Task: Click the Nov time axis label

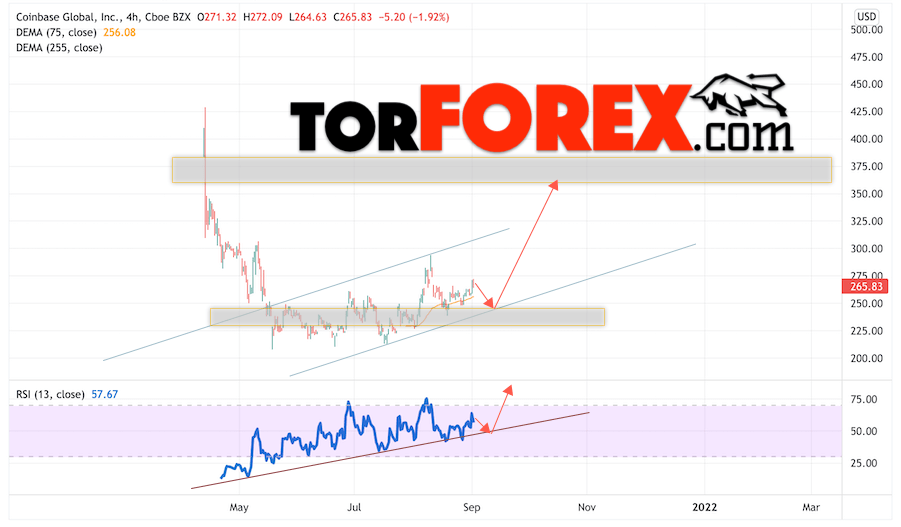Action: pyautogui.click(x=587, y=507)
